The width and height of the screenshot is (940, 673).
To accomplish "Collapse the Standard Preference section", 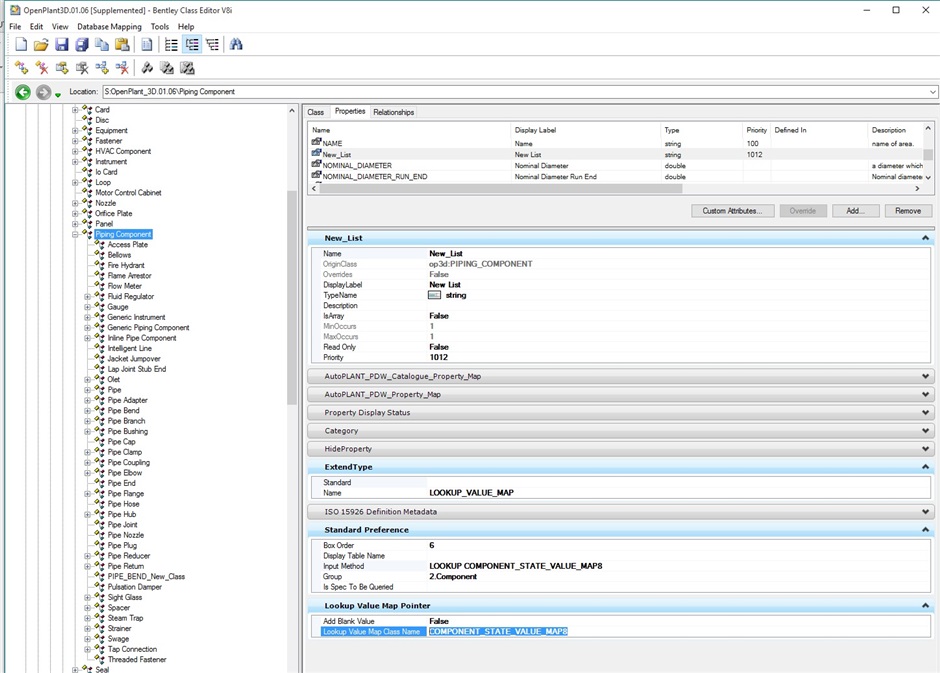I will pyautogui.click(x=926, y=530).
